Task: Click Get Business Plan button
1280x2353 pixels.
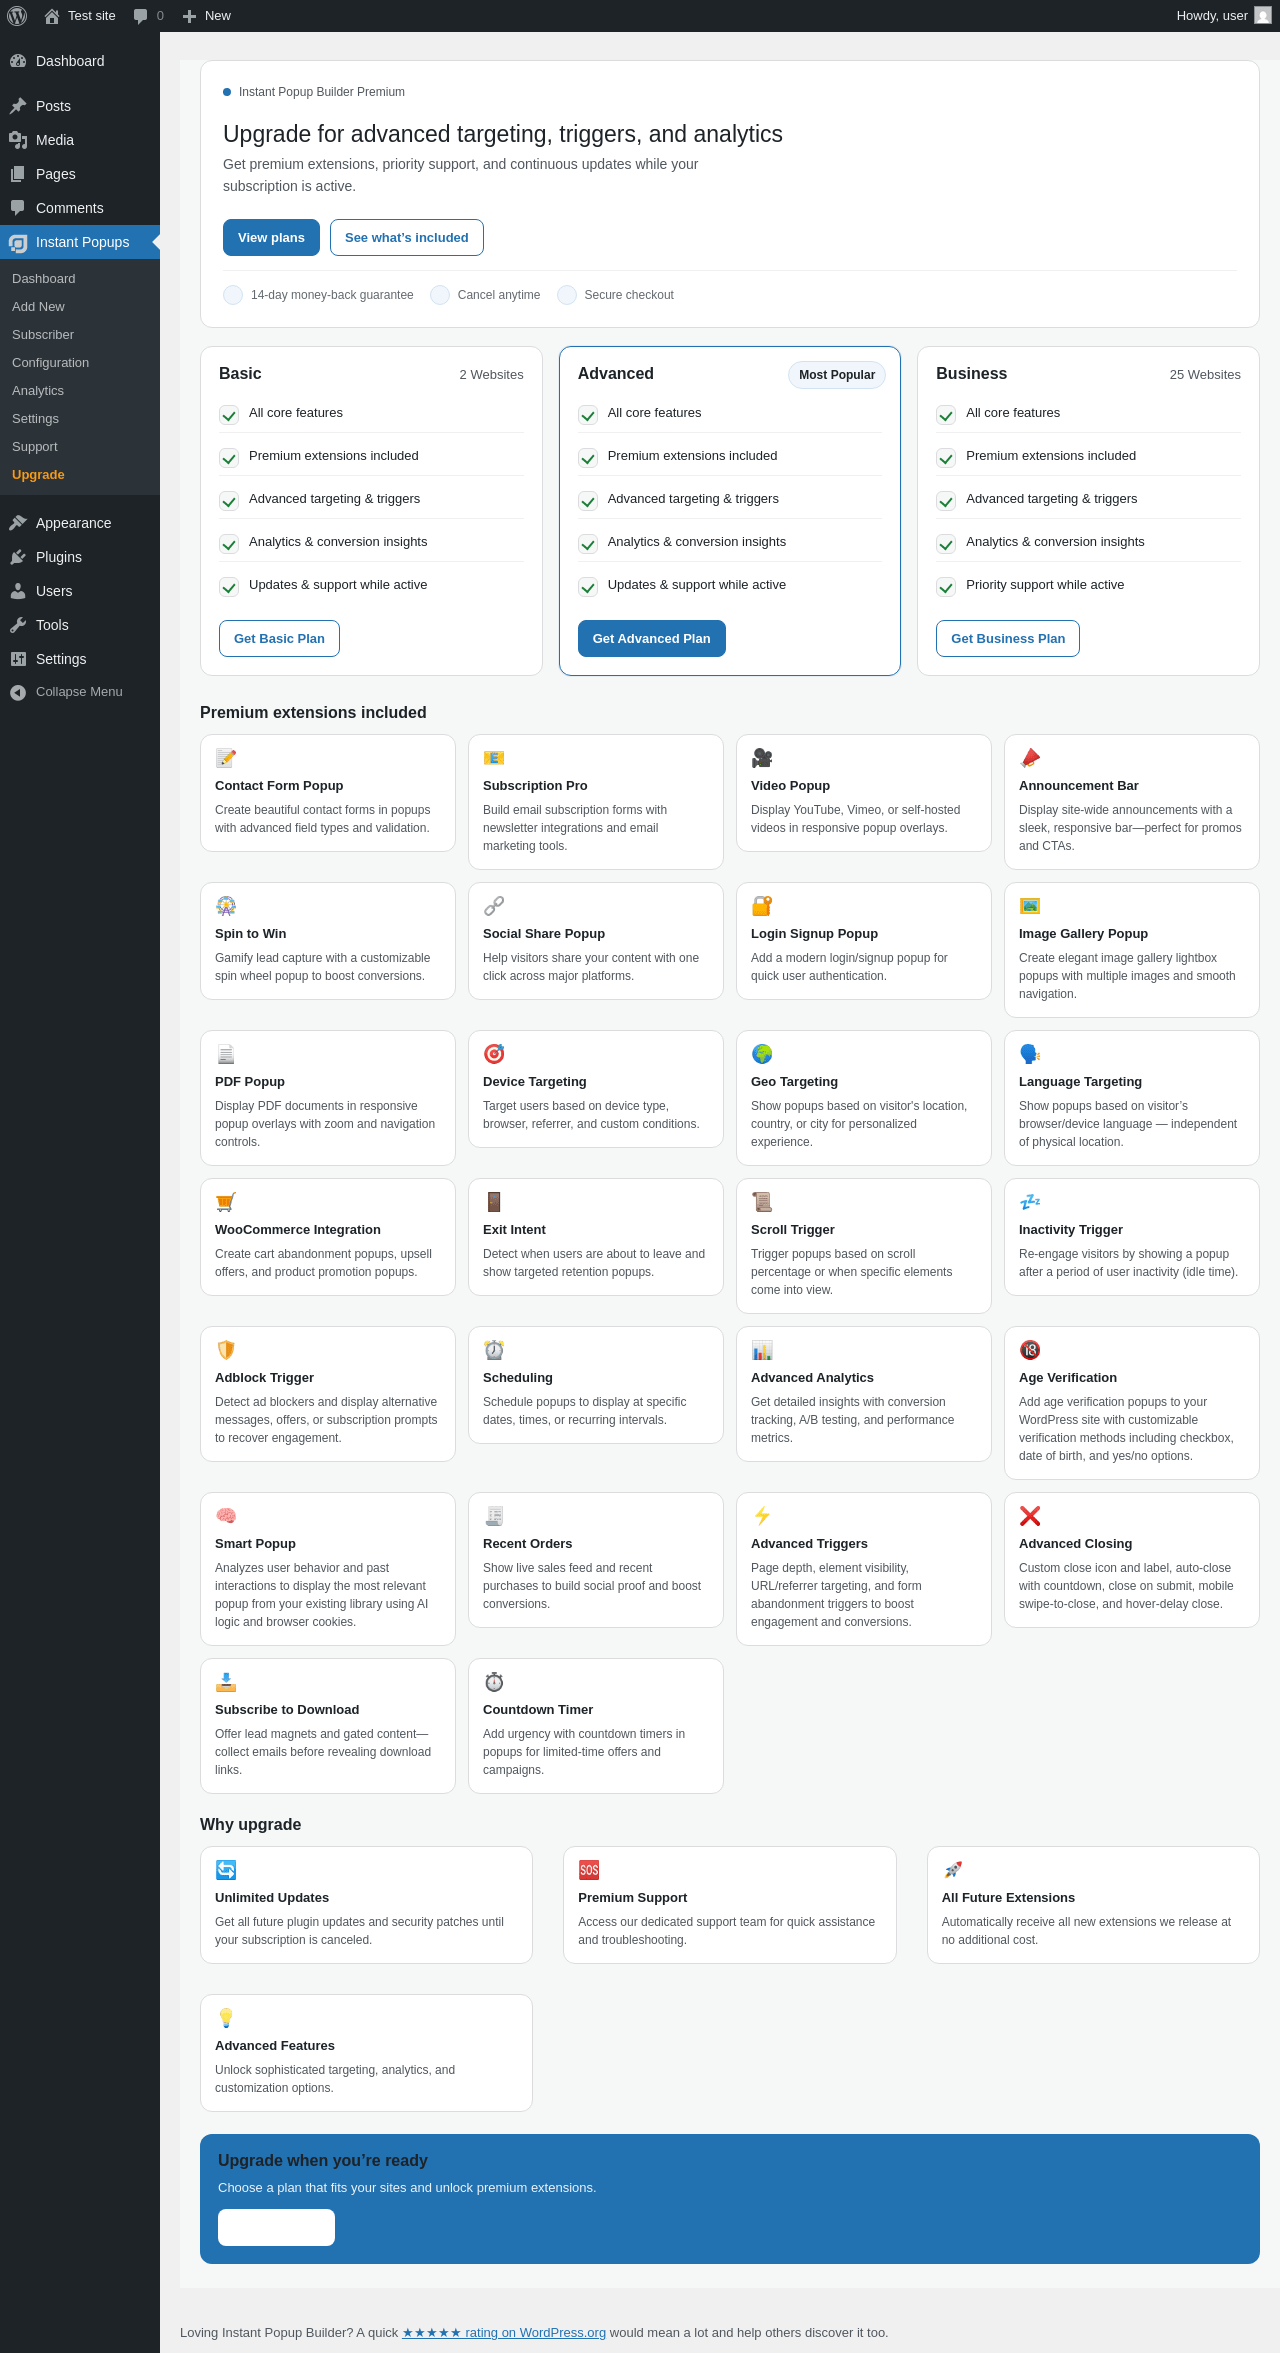Action: point(1008,639)
